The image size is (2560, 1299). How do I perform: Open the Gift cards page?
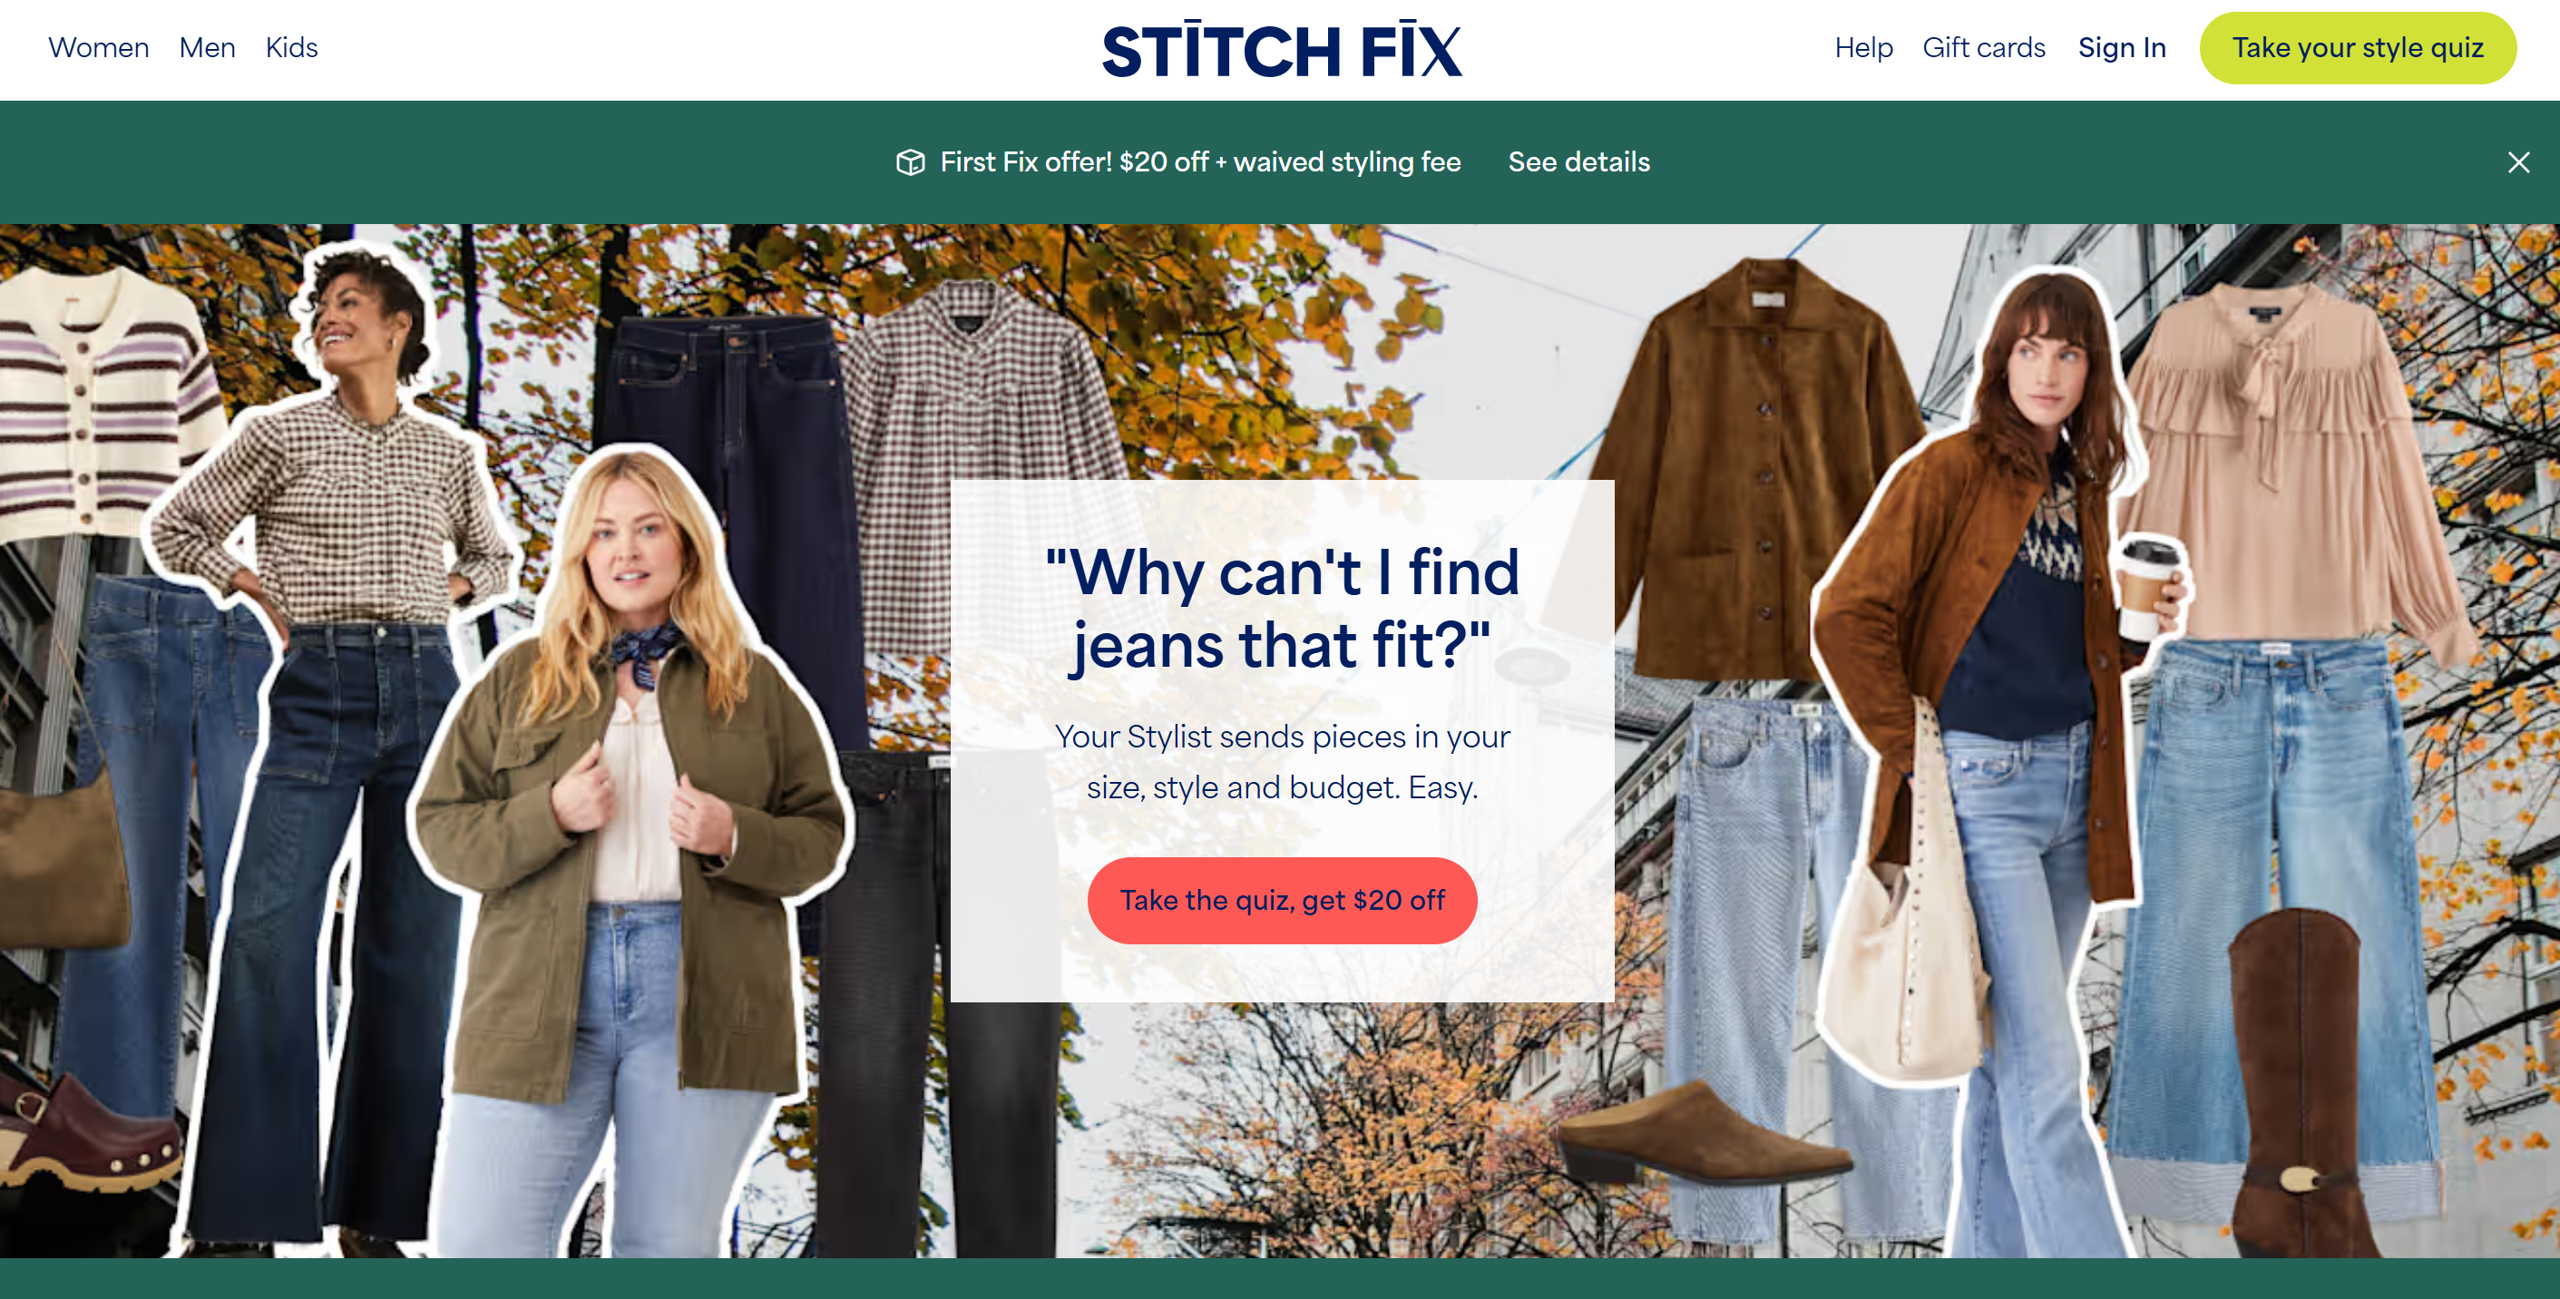click(x=1983, y=48)
